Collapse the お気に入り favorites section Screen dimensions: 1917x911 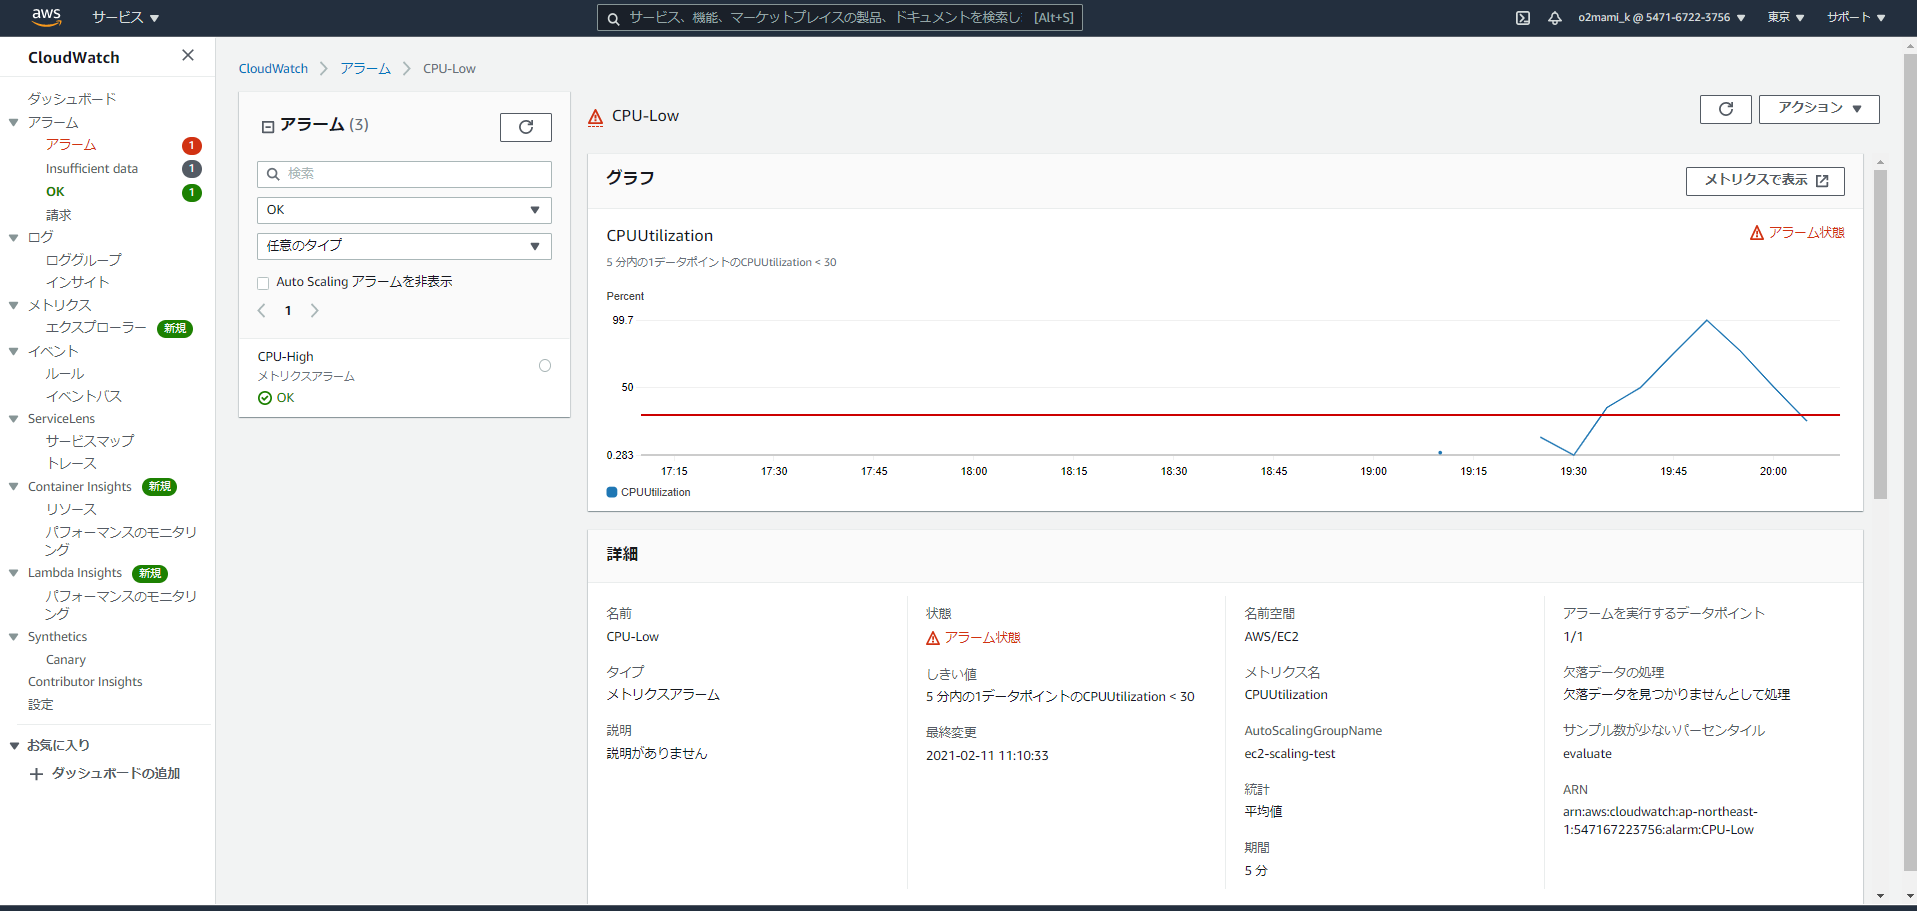[x=14, y=745]
